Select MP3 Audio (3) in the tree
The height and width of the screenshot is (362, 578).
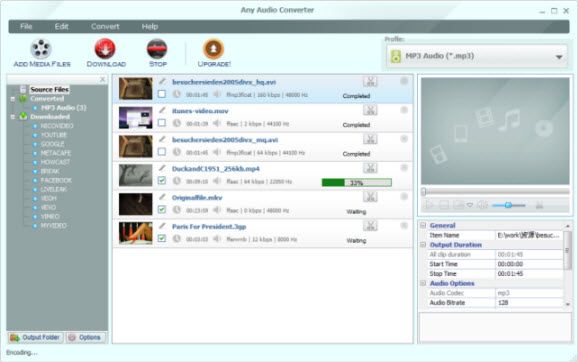63,108
